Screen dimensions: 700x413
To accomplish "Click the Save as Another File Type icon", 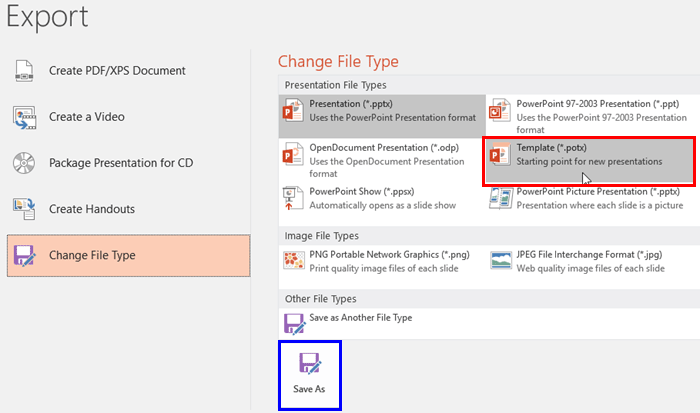I will click(x=294, y=324).
